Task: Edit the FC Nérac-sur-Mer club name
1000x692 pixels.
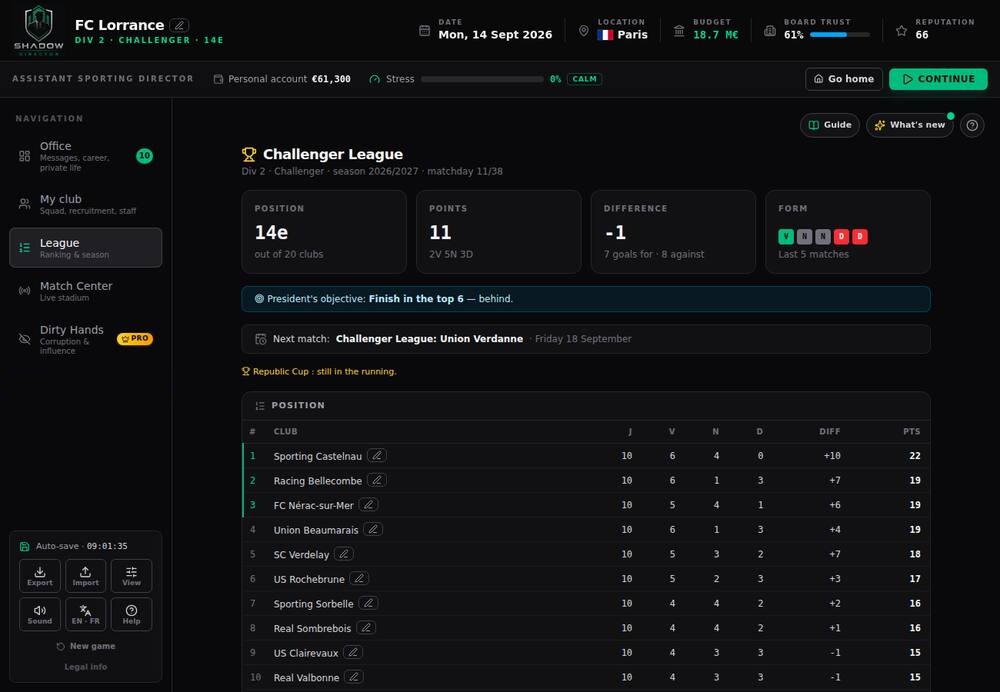Action: coord(368,504)
